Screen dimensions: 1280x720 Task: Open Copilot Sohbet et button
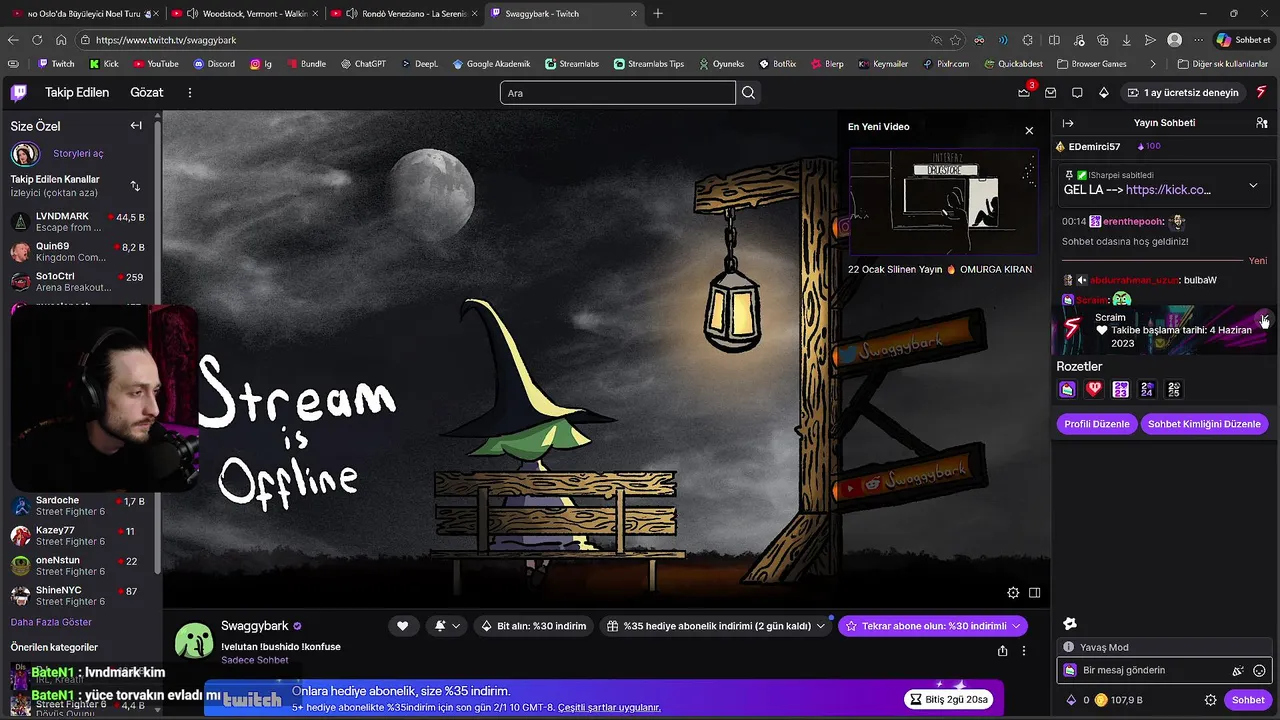[1243, 40]
